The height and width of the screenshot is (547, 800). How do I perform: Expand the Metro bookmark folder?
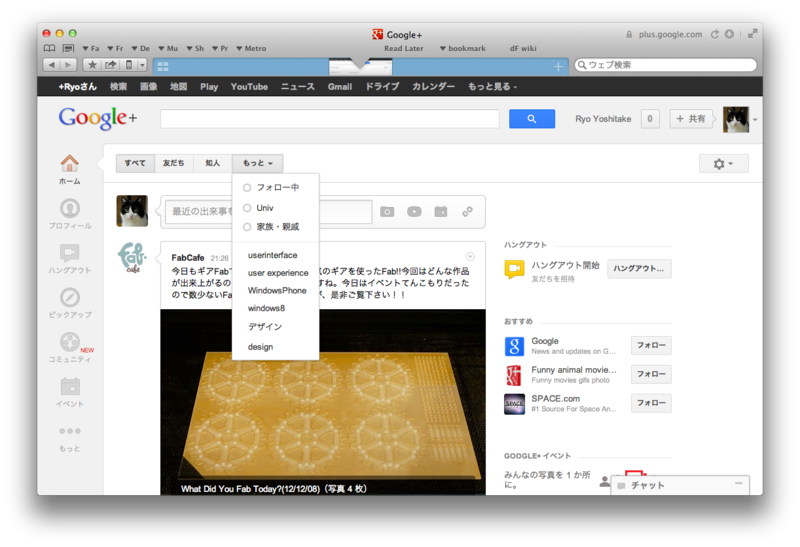click(251, 48)
